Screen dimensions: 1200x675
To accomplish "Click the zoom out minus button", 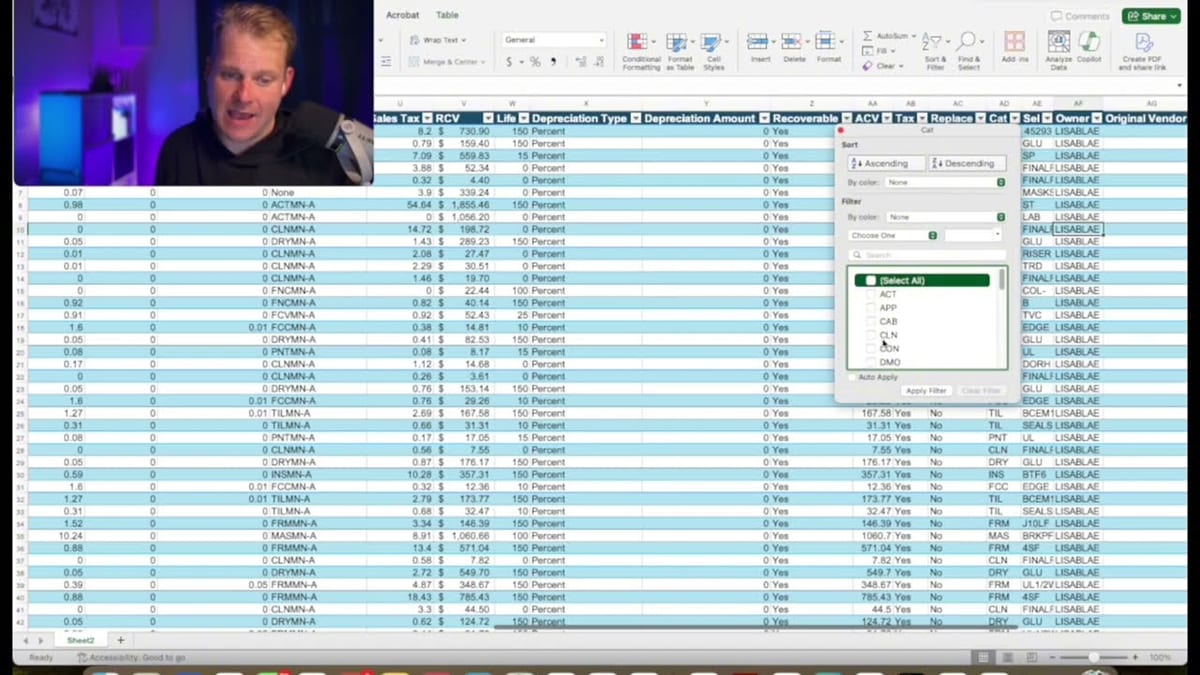I will [1051, 658].
